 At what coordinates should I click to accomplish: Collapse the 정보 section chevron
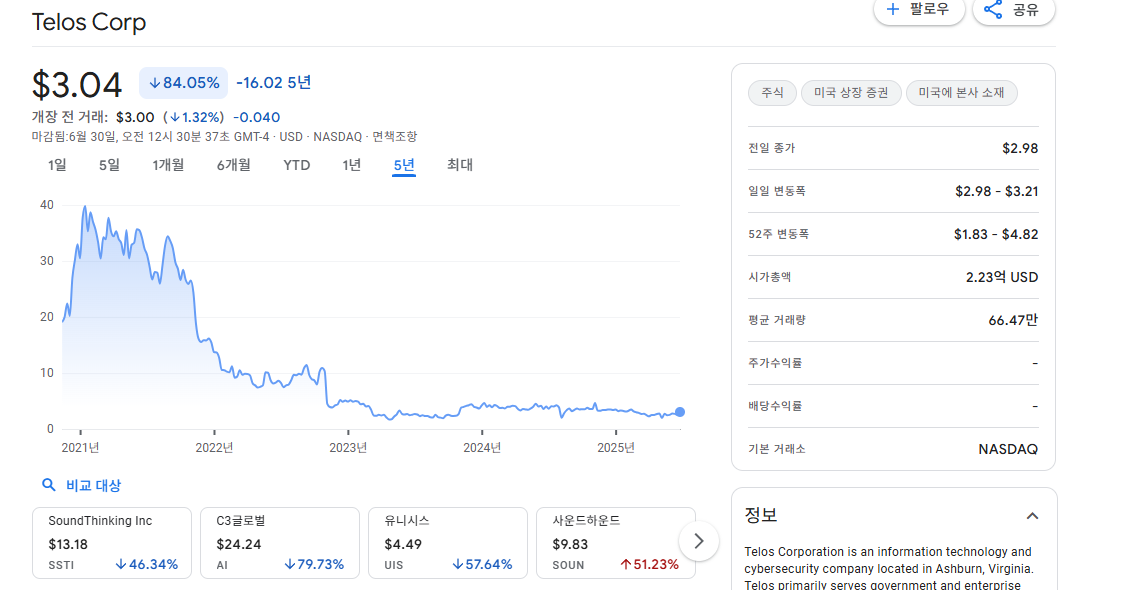(x=1032, y=516)
